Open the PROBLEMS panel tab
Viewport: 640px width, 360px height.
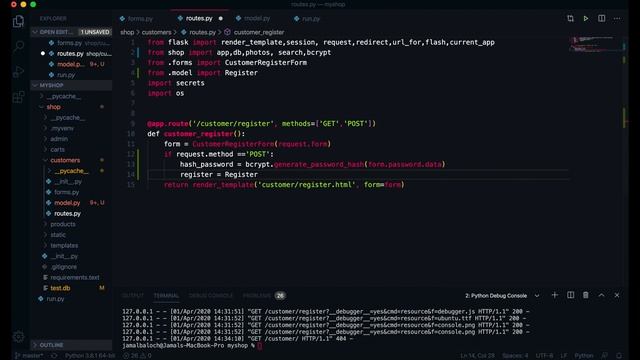(257, 296)
